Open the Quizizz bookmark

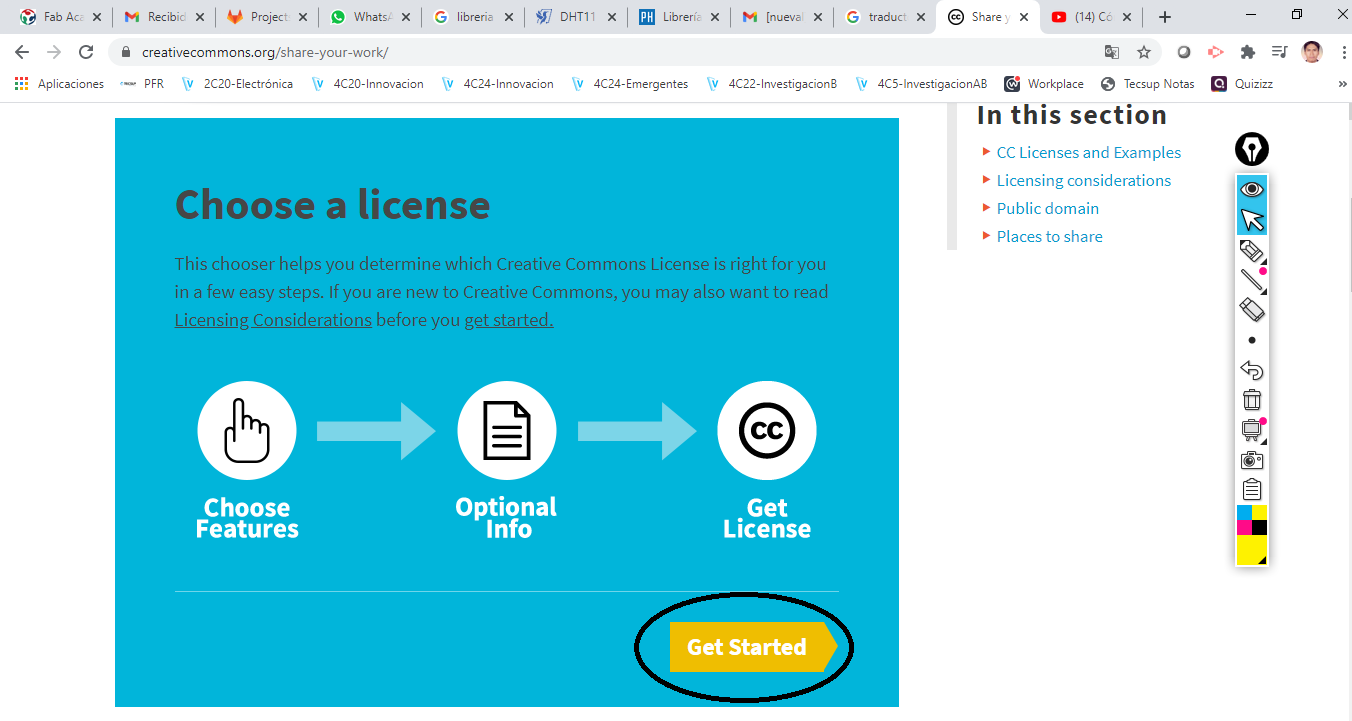[x=1243, y=84]
